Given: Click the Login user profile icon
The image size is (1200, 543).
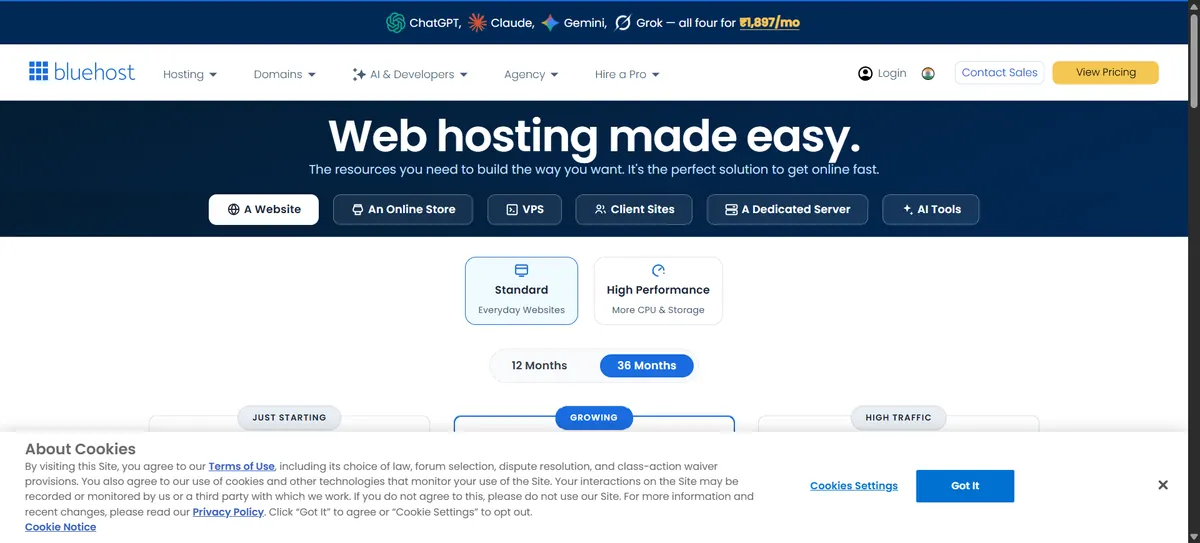Looking at the screenshot, I should (x=866, y=73).
